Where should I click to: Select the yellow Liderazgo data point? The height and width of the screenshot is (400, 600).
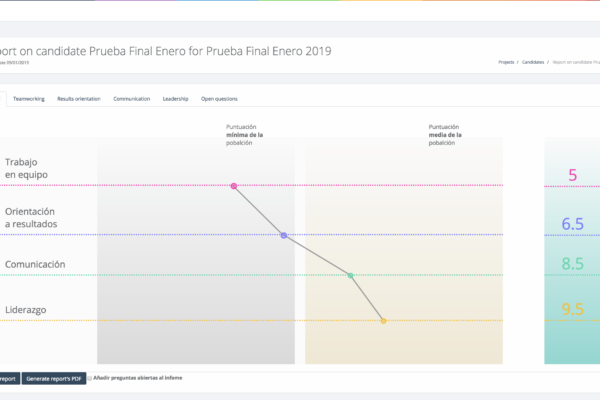[x=383, y=320]
